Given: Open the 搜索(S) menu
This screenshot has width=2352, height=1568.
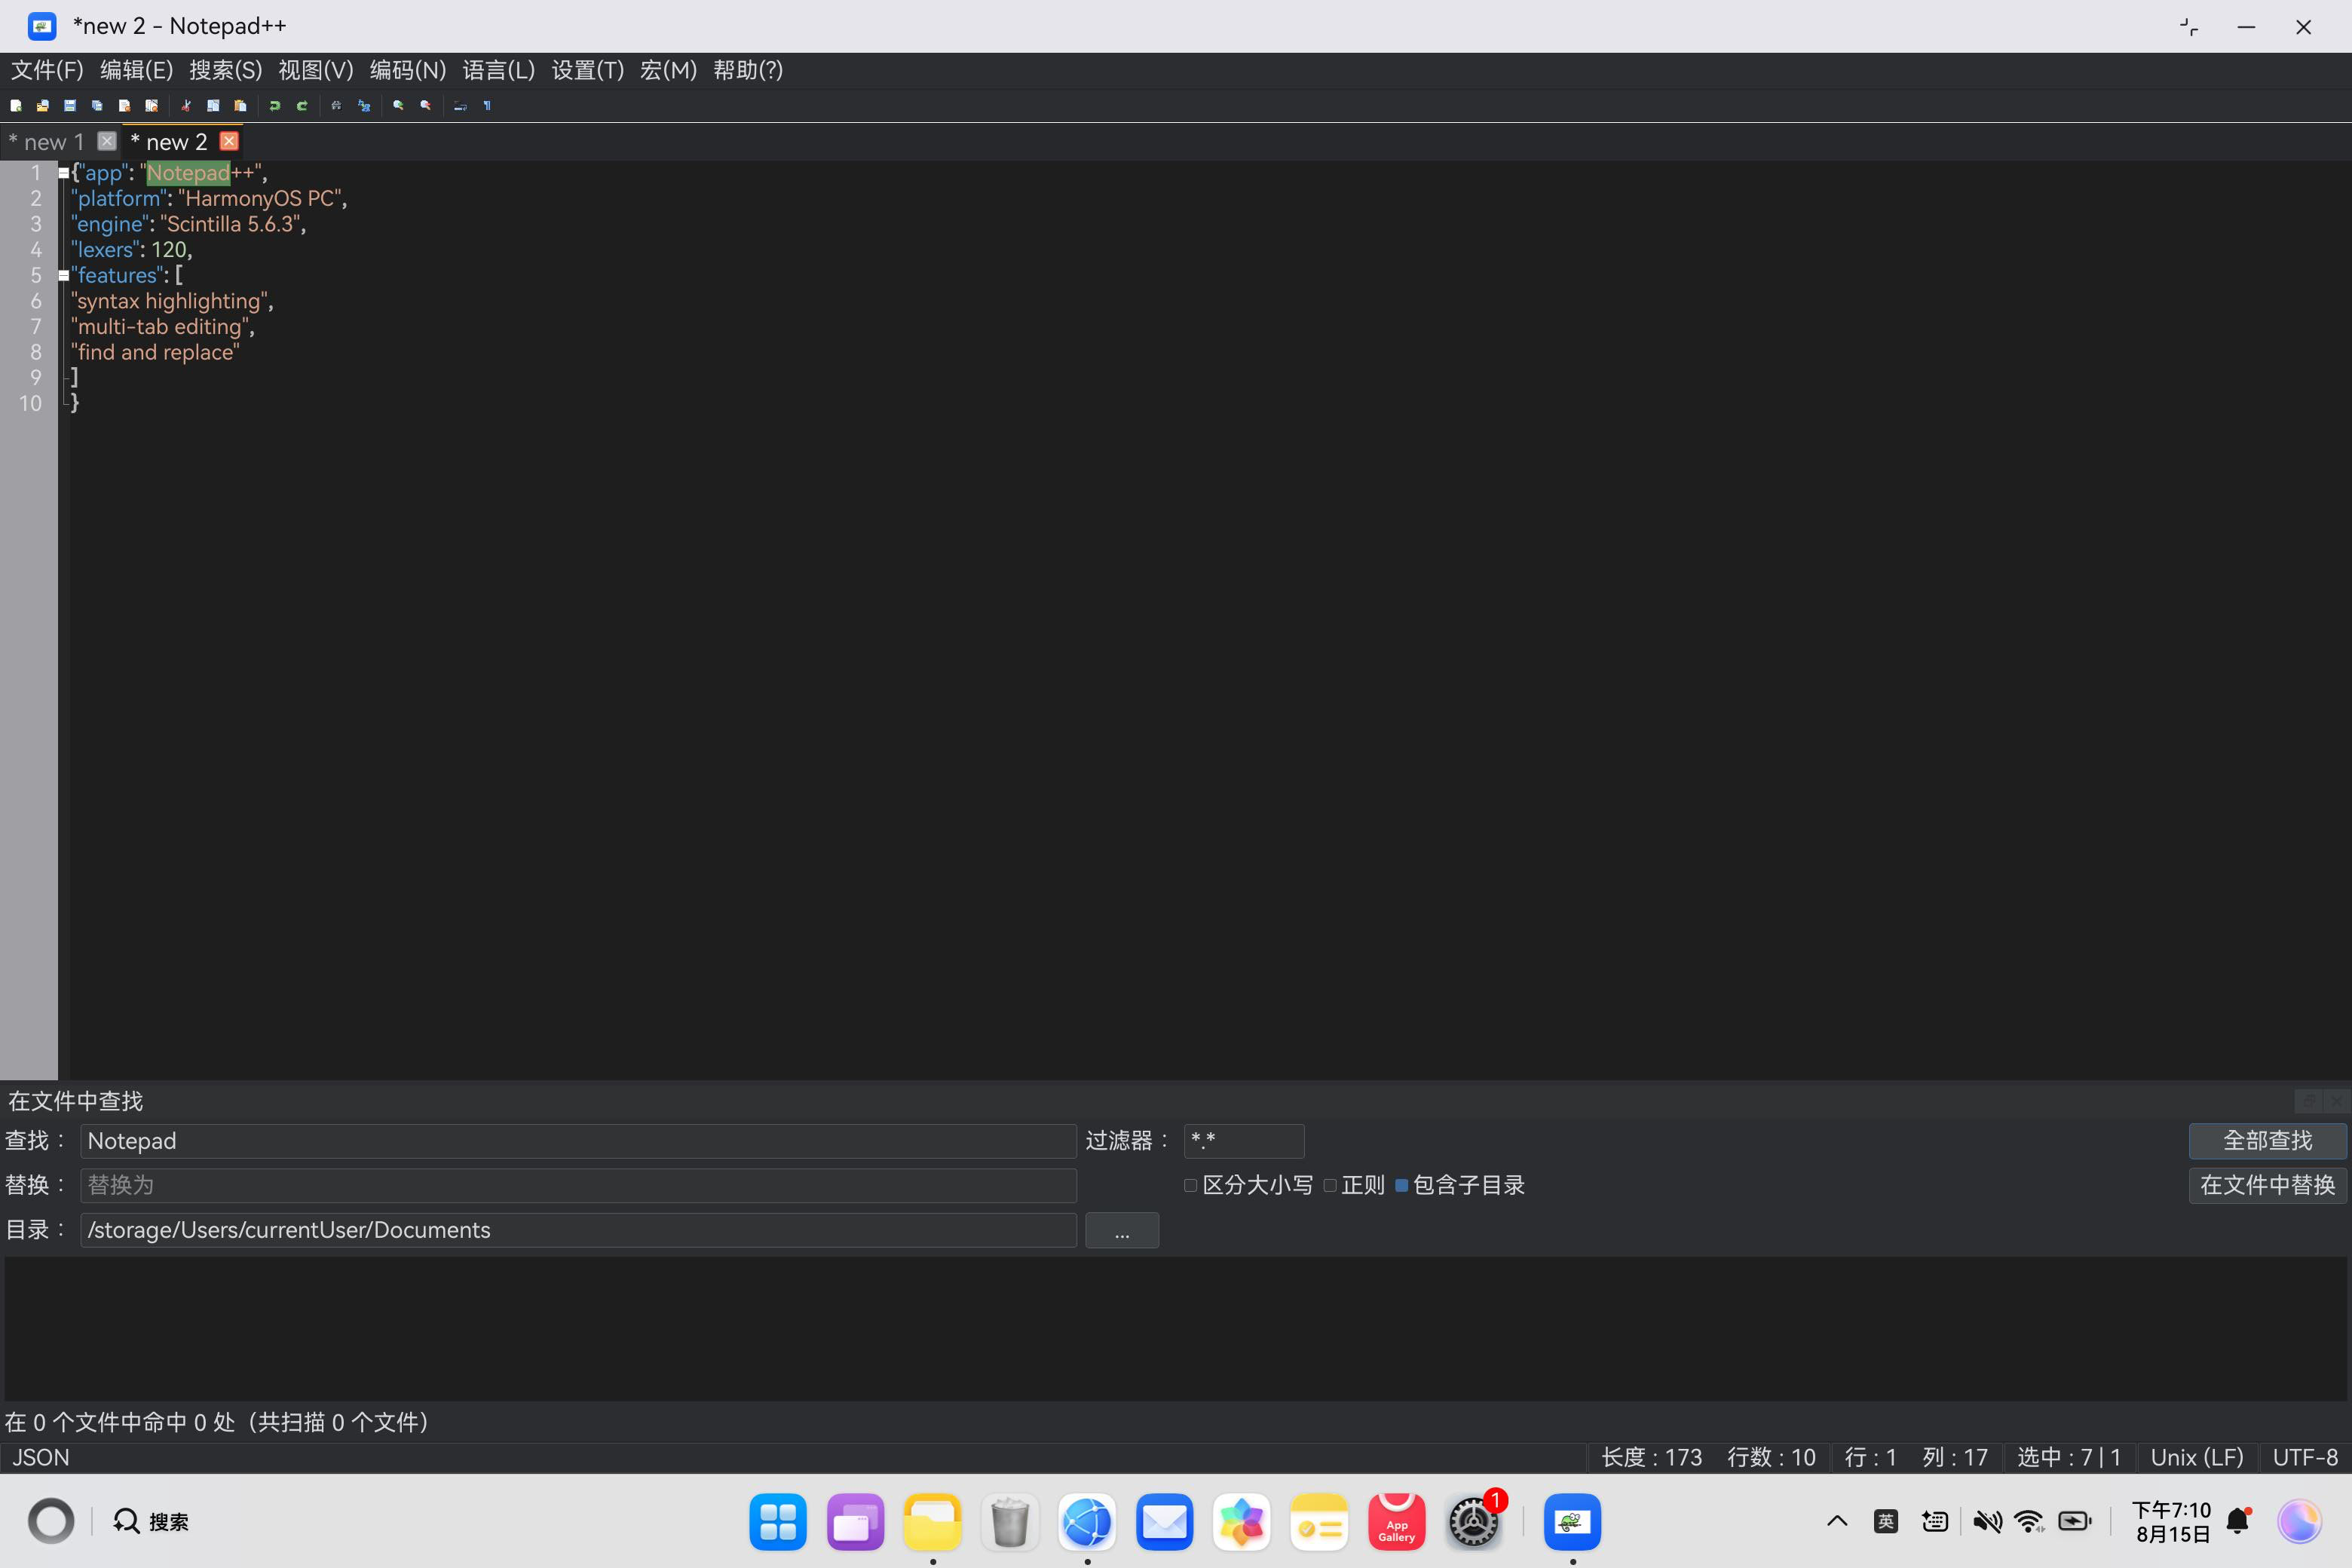Looking at the screenshot, I should pyautogui.click(x=226, y=70).
